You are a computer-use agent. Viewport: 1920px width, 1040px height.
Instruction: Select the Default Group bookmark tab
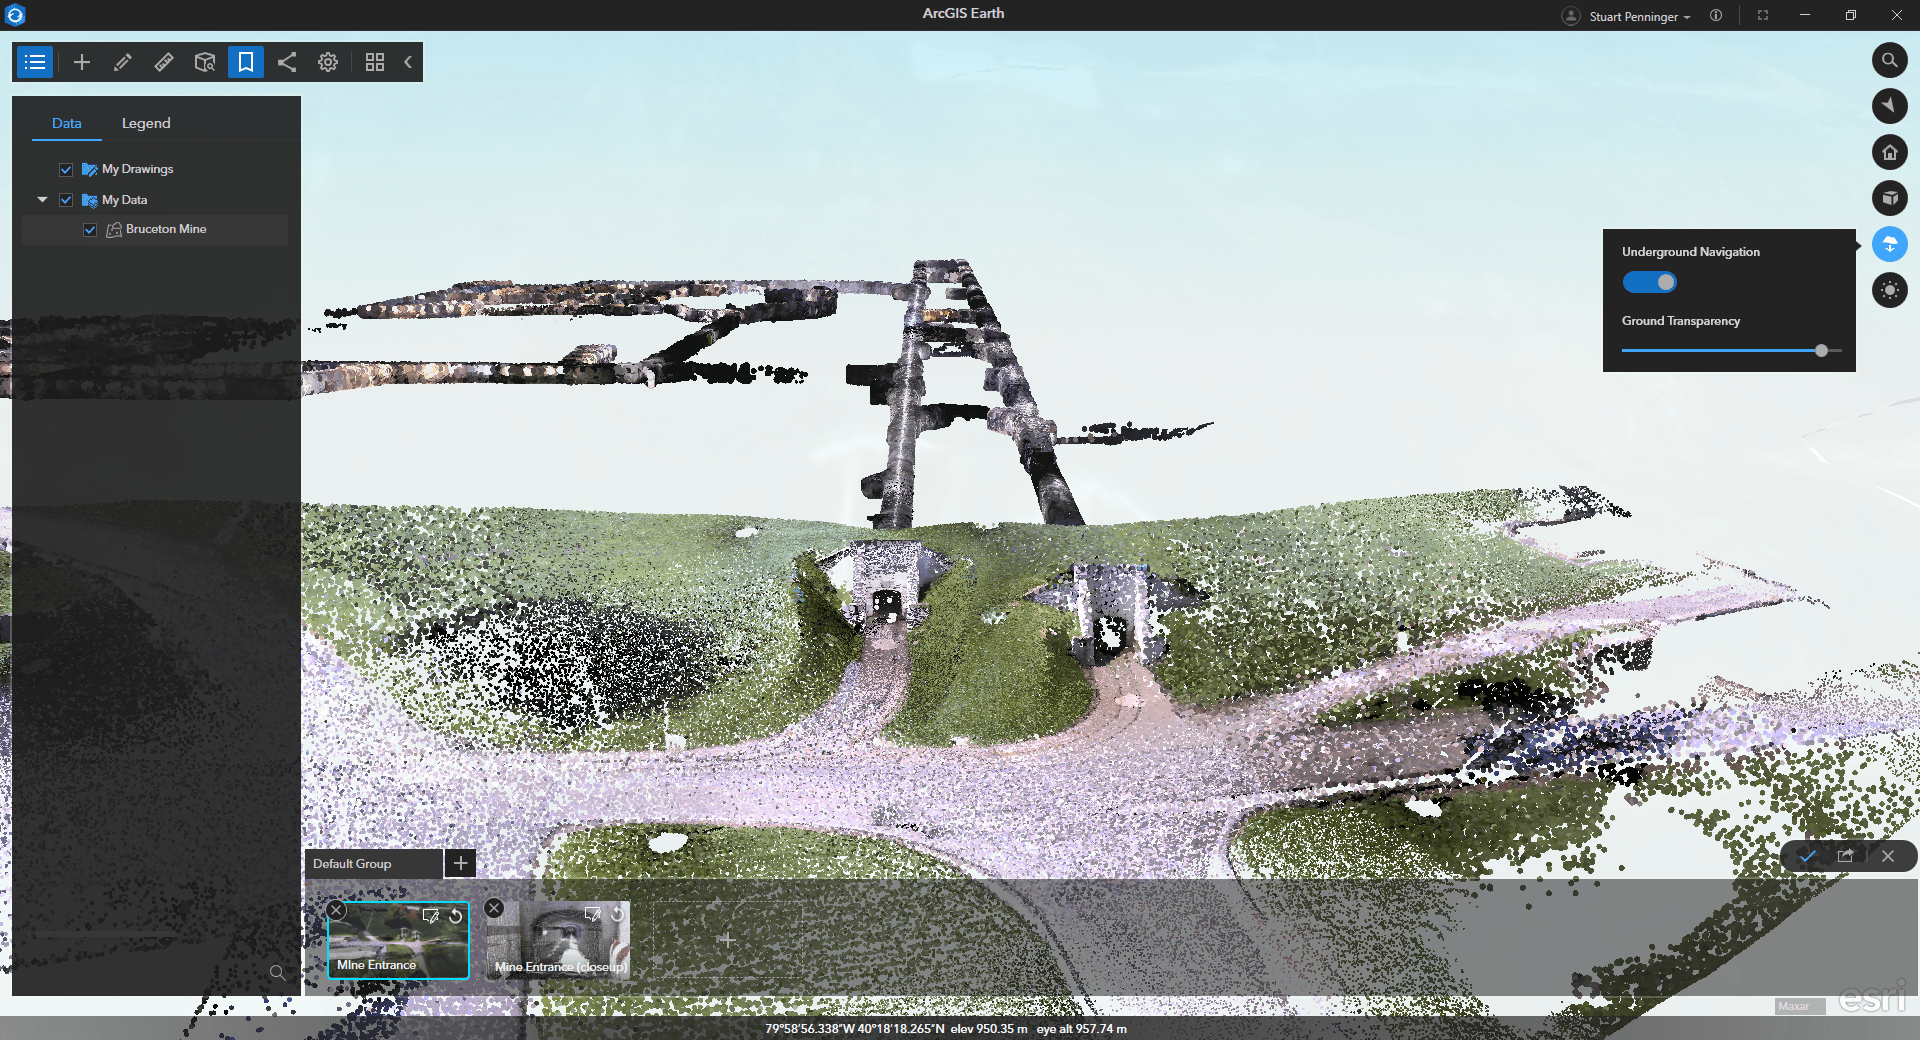[x=374, y=864]
